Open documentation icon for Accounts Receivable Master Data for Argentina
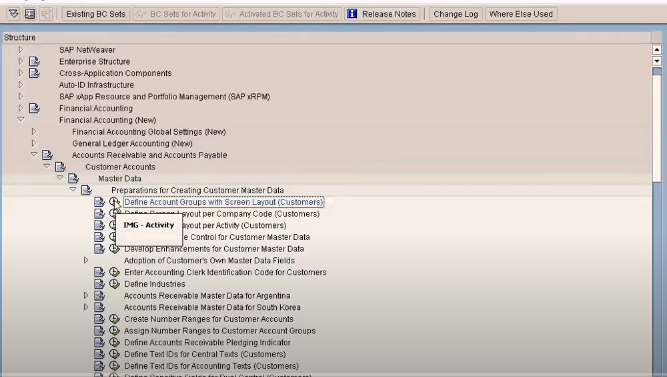Viewport: 667px width, 377px height. click(100, 295)
